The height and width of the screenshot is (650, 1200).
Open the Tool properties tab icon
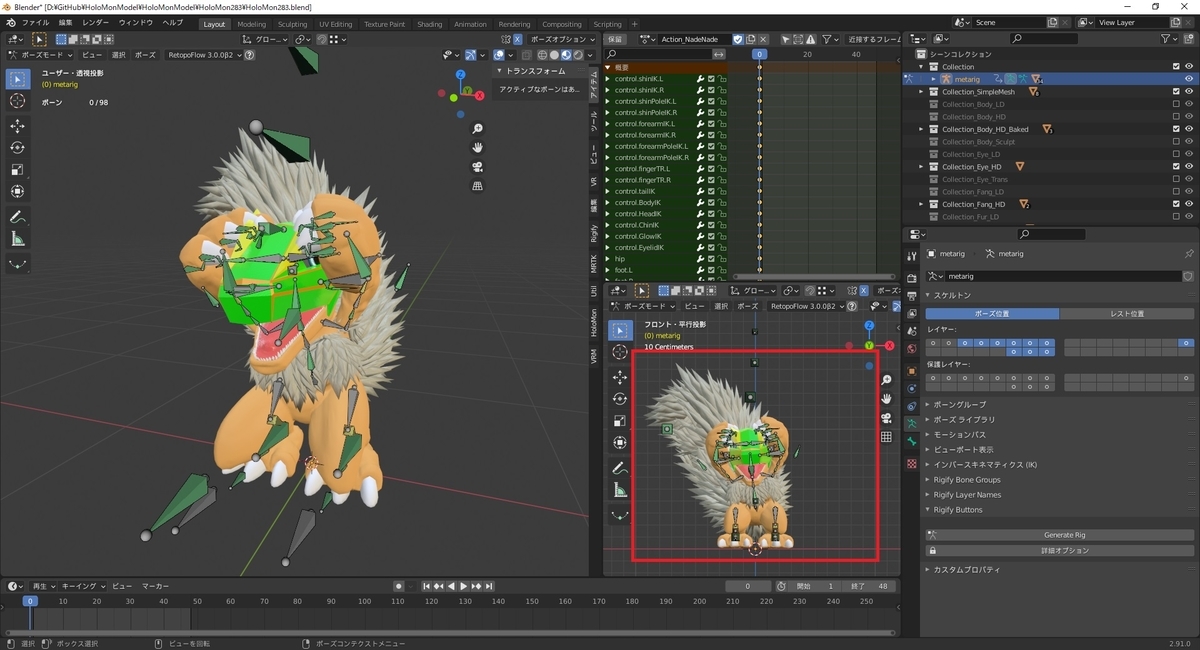pos(911,256)
